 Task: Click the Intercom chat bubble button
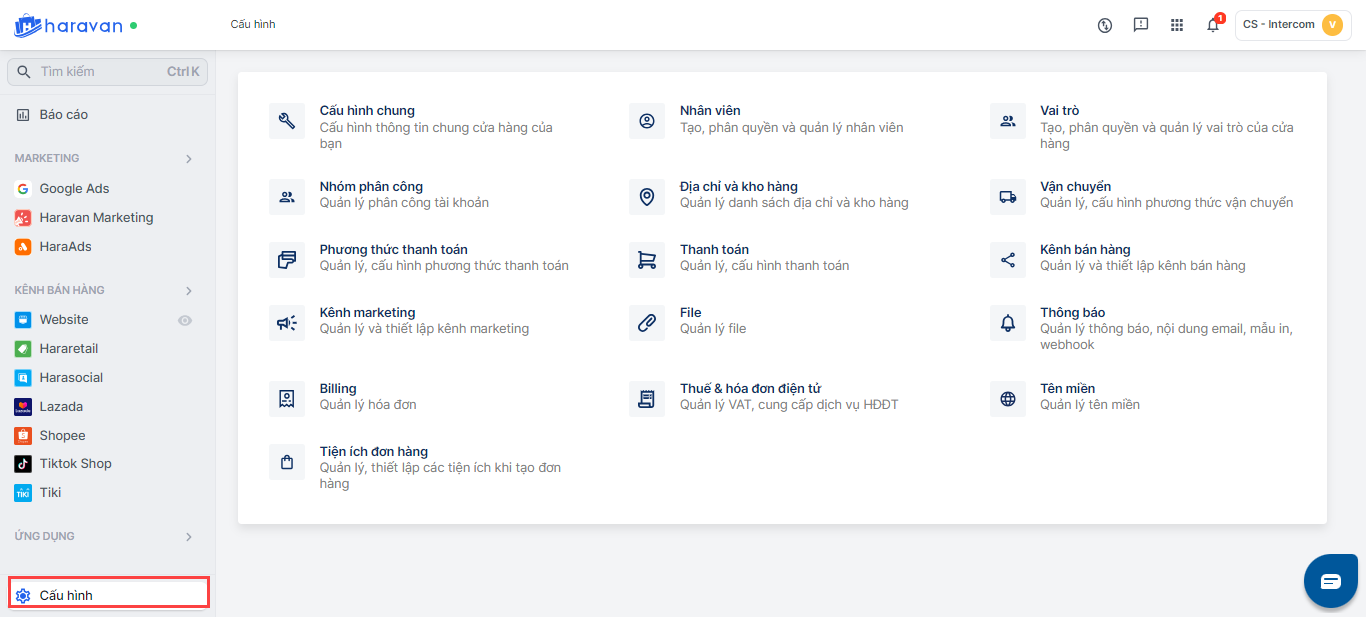point(1330,581)
